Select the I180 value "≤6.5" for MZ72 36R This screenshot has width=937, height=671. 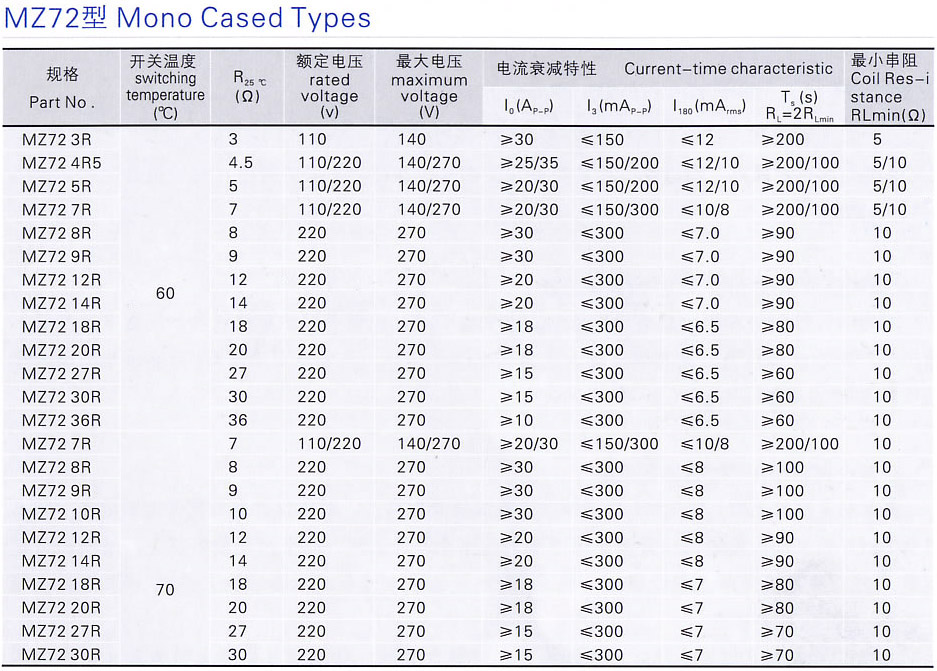point(700,421)
